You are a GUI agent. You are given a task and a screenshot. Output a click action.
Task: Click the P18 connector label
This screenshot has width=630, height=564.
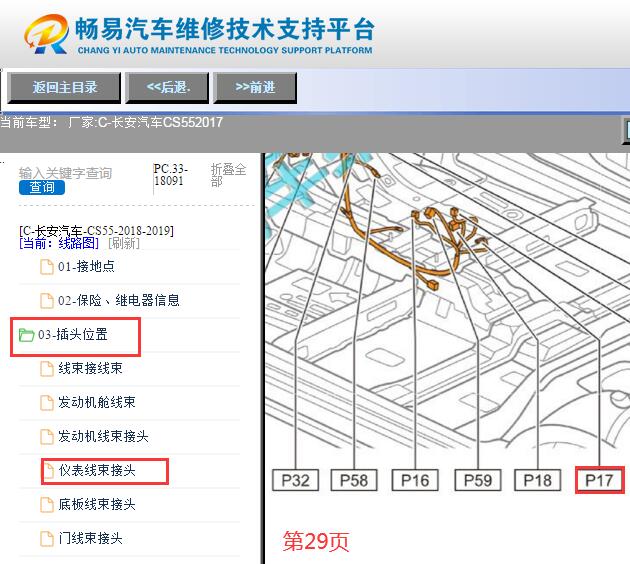538,480
